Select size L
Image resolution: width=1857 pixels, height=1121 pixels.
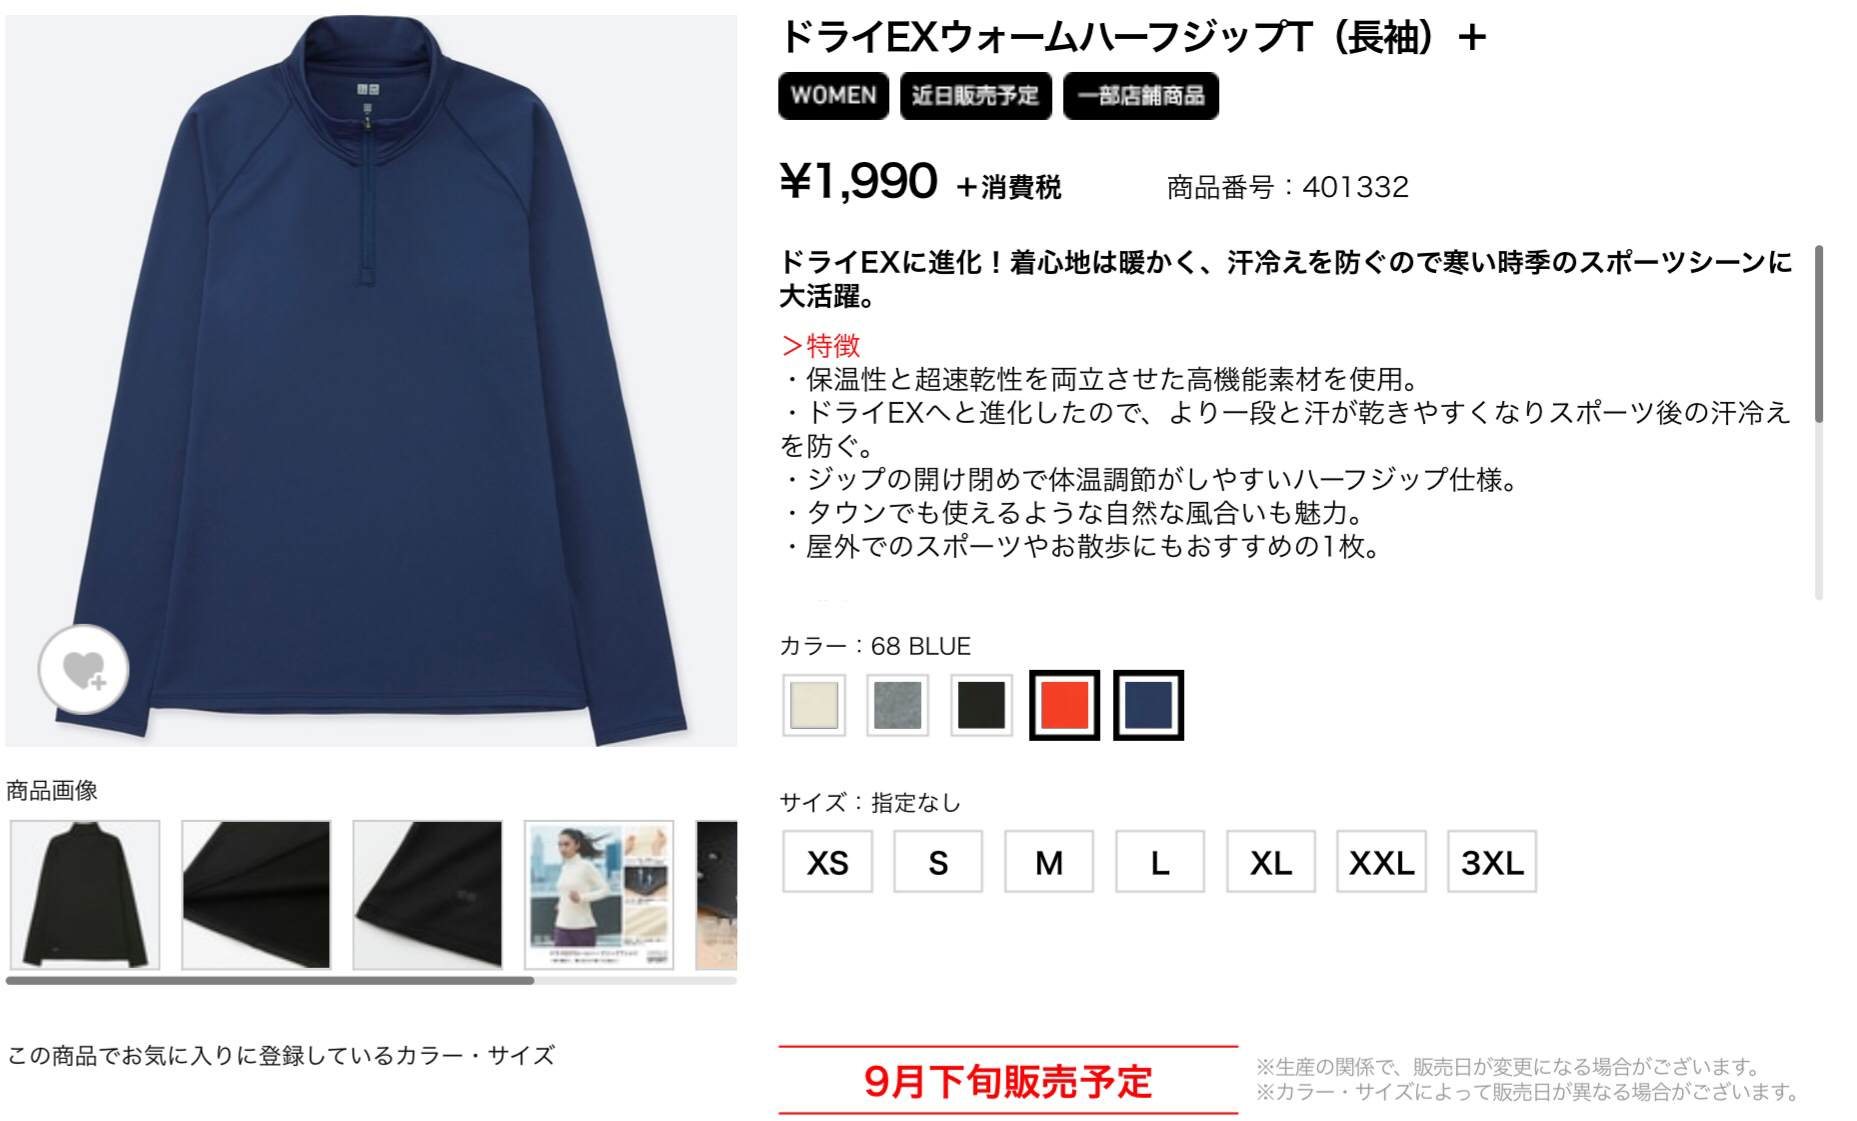1160,861
